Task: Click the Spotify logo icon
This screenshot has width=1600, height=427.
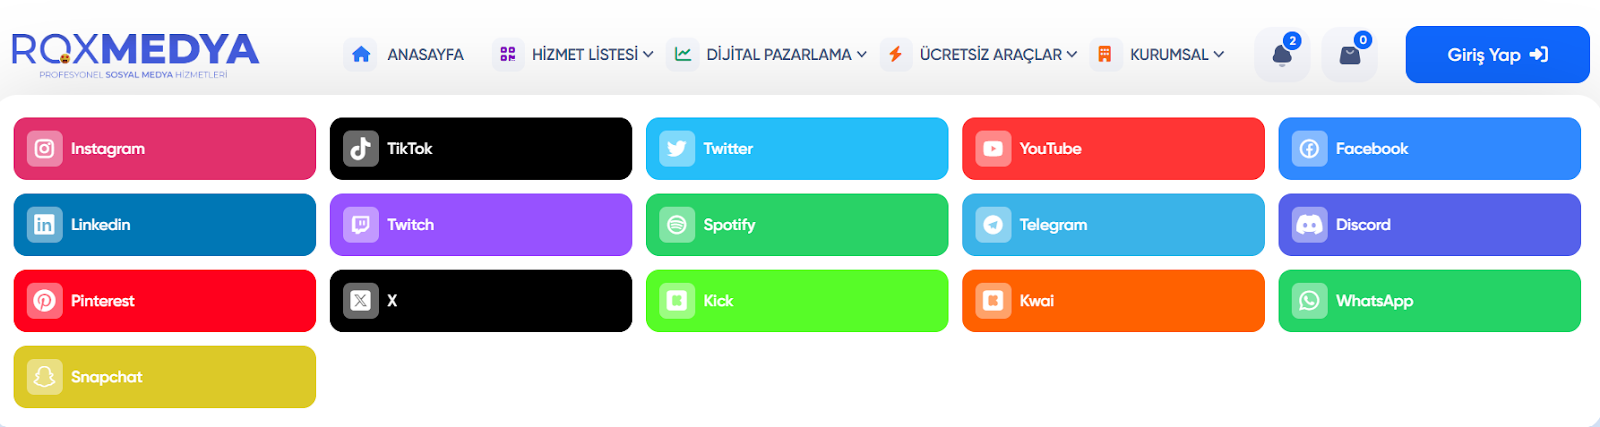Action: coord(677,225)
